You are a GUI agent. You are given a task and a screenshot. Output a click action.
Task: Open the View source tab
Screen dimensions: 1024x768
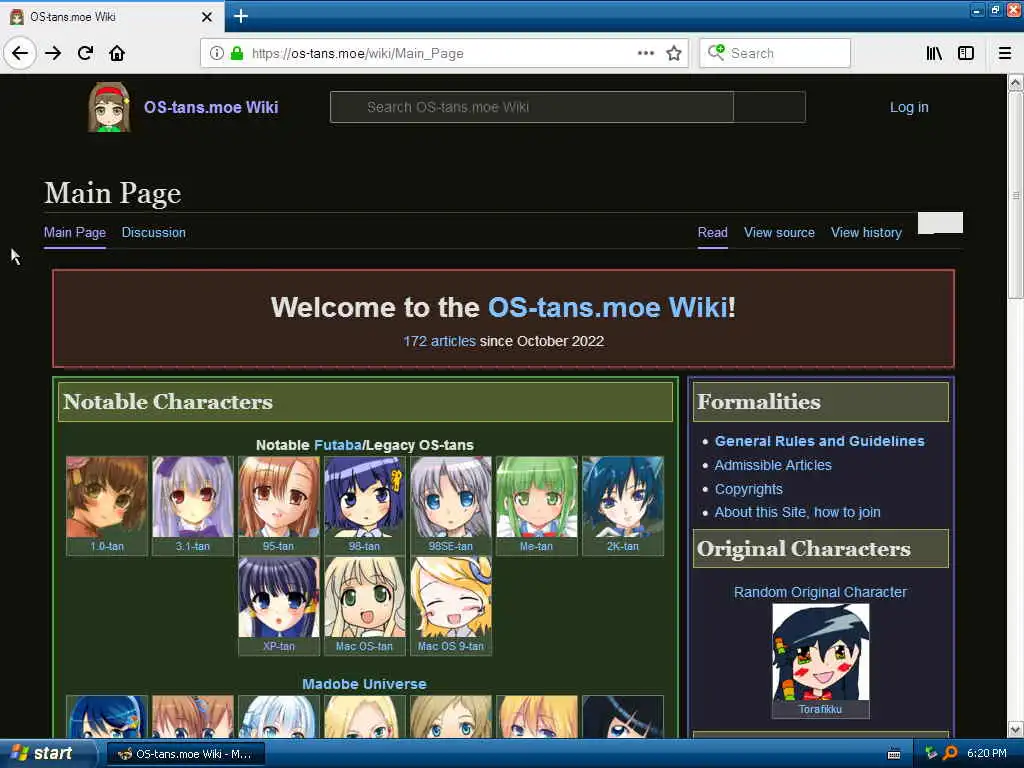coord(779,232)
